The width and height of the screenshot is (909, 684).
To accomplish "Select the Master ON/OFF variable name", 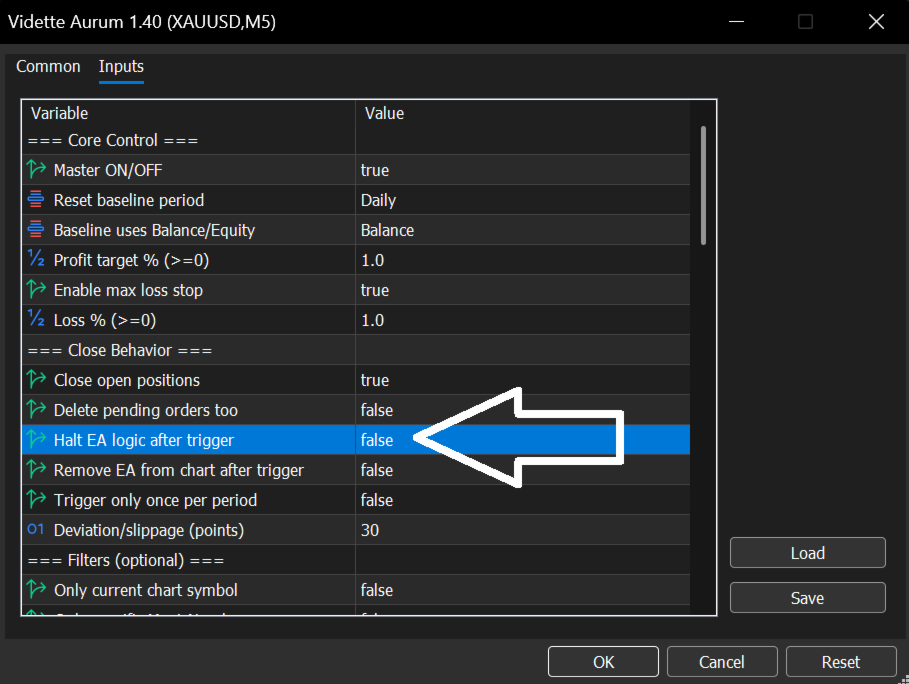I will (108, 170).
